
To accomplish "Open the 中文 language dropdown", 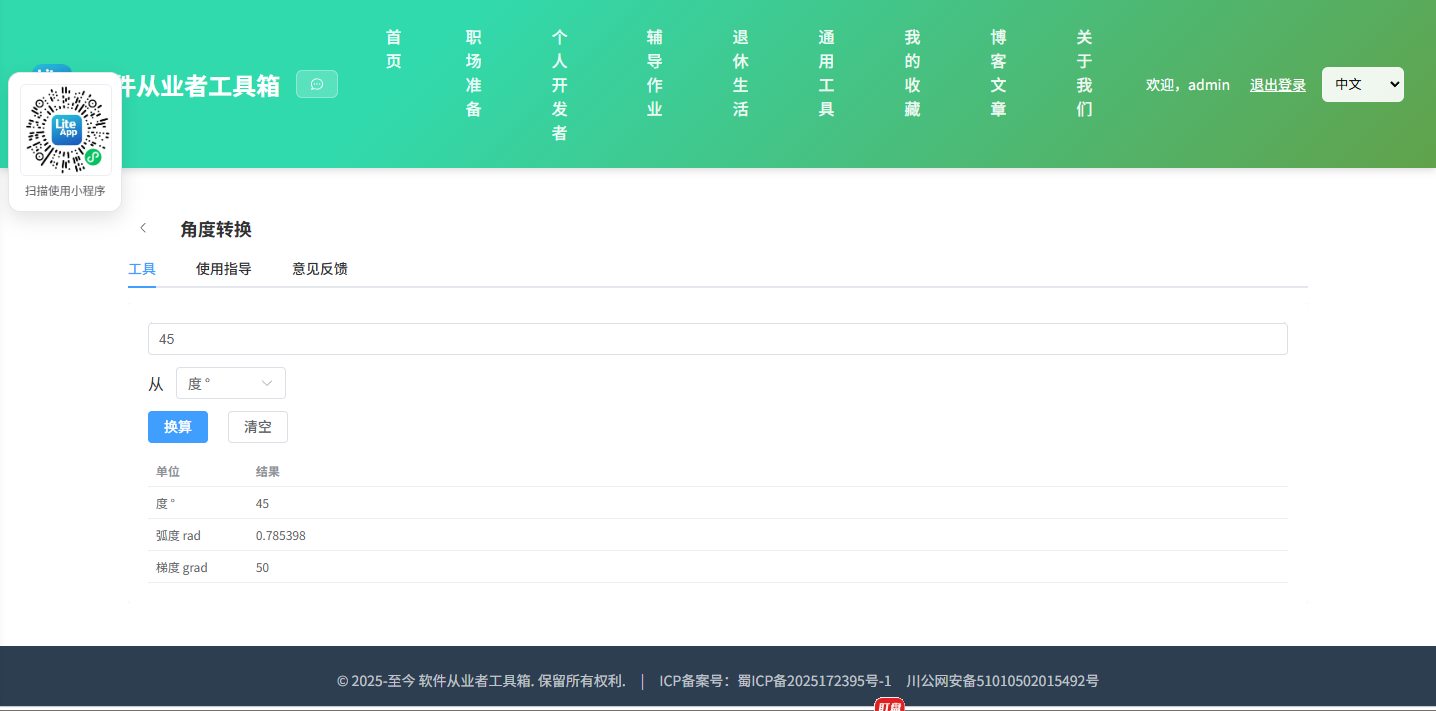I will (1363, 84).
